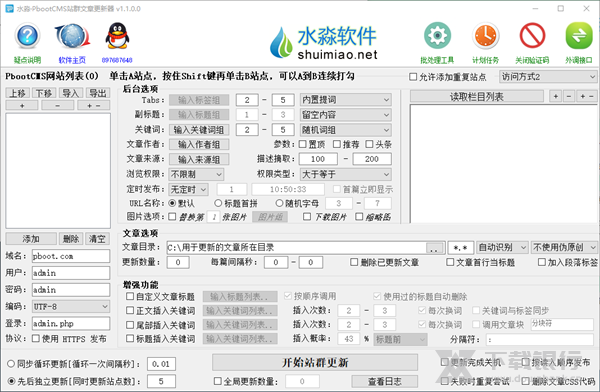Click the 下移 button

(x=44, y=93)
